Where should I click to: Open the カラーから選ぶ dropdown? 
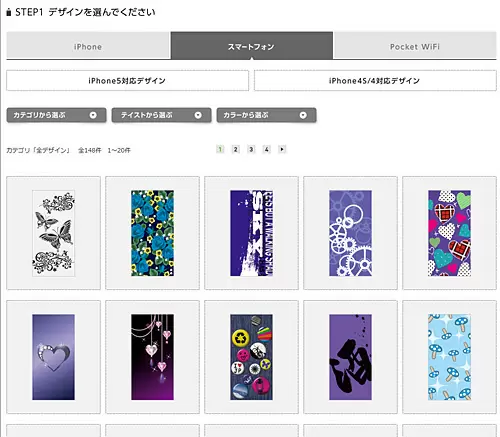[x=266, y=115]
